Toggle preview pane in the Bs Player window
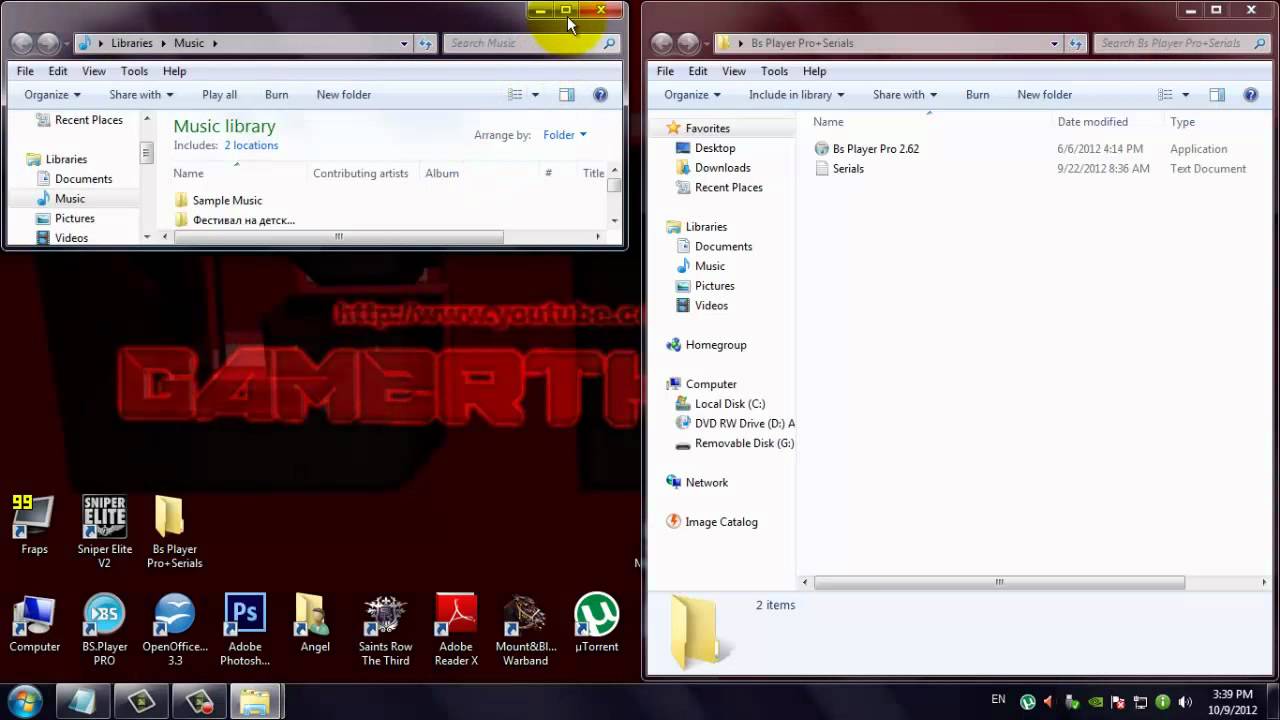 point(1217,95)
